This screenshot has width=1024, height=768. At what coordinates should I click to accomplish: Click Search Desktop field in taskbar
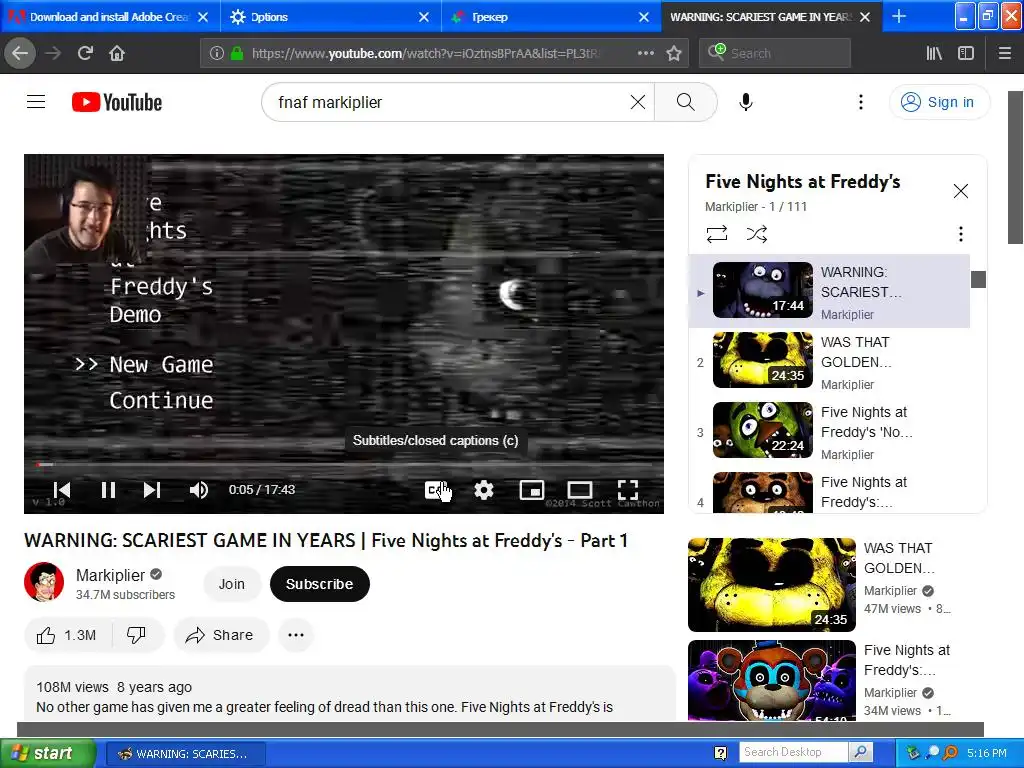(793, 752)
